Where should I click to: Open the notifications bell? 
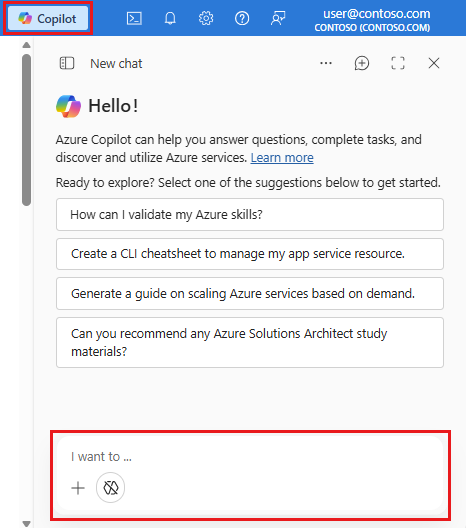(x=170, y=19)
